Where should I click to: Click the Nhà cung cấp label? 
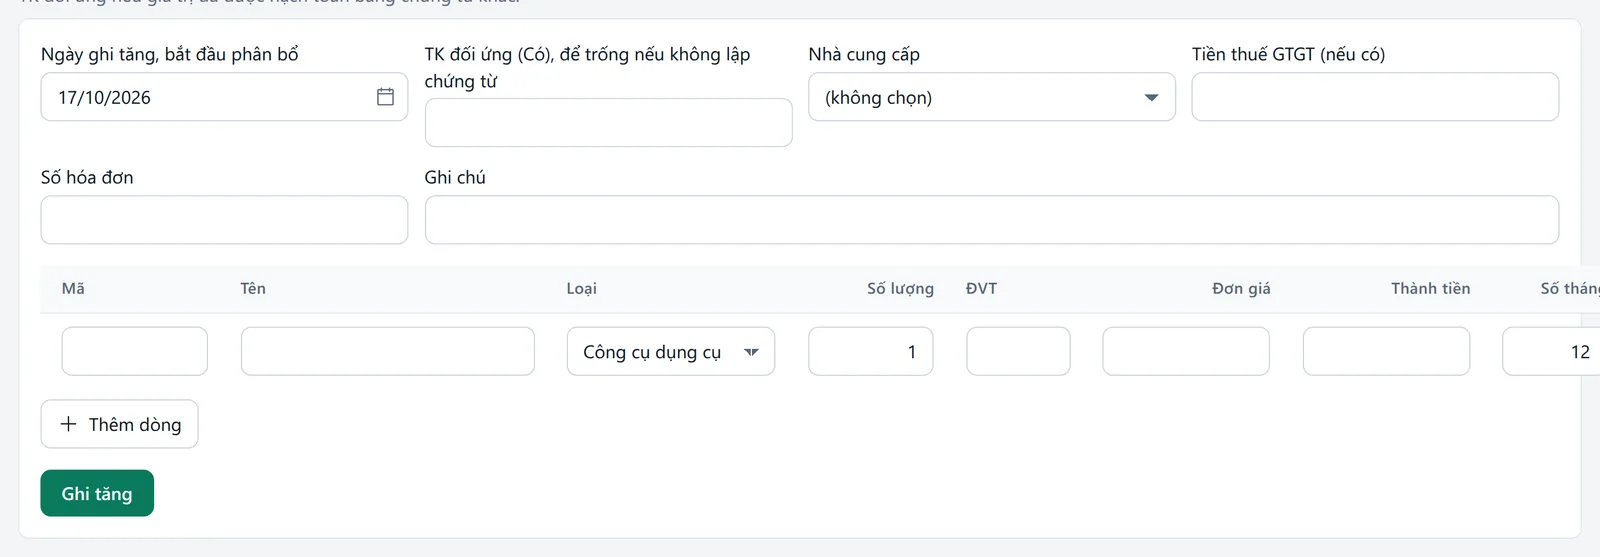[x=864, y=54]
